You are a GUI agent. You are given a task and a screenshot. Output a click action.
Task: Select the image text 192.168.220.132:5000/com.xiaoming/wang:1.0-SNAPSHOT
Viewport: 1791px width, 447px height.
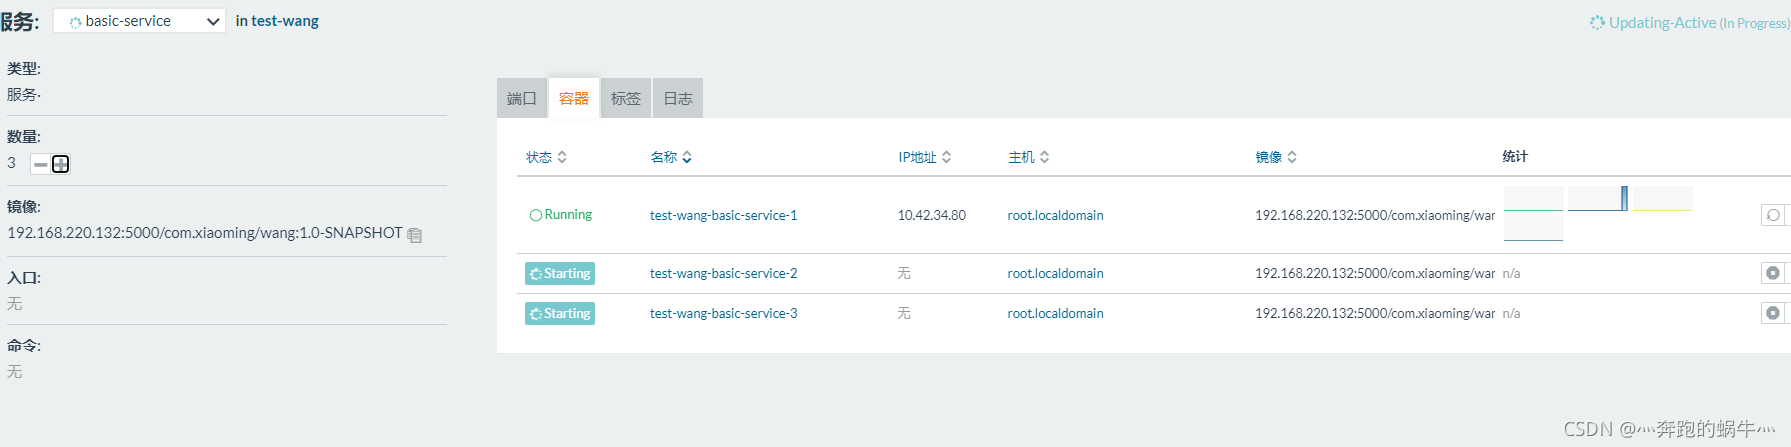(205, 233)
